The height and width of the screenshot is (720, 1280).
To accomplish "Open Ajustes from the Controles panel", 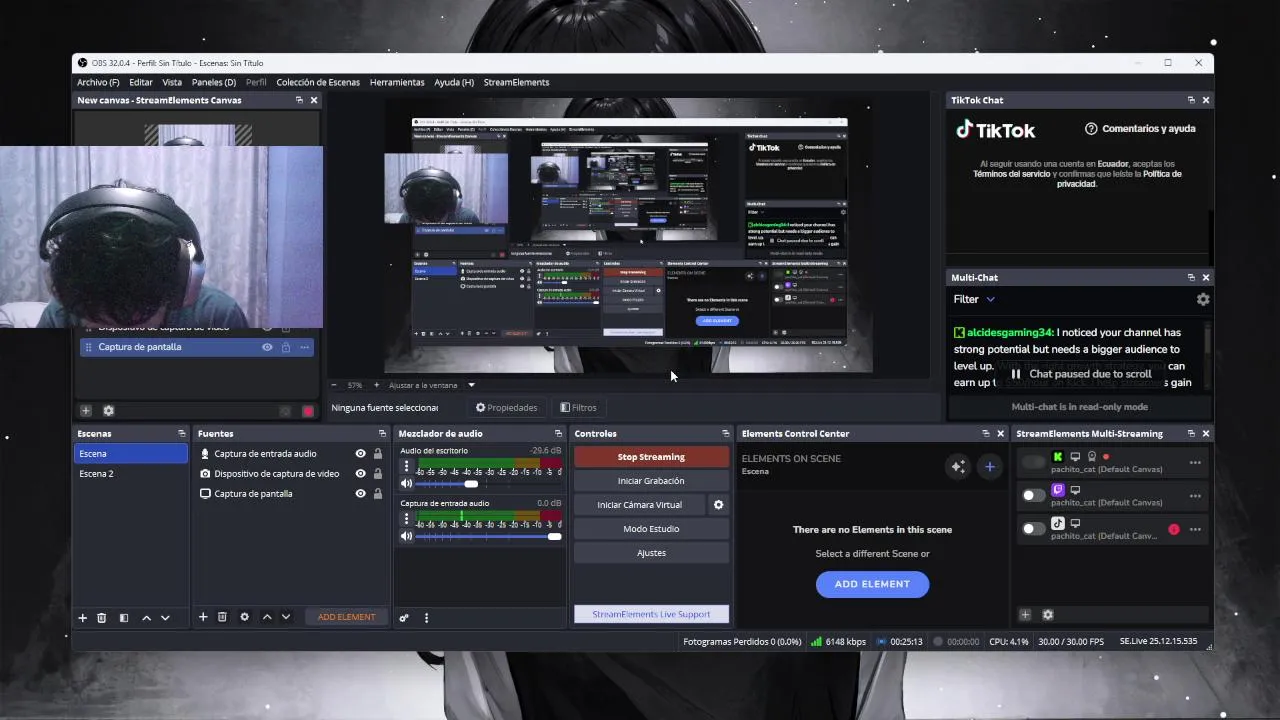I will 651,553.
